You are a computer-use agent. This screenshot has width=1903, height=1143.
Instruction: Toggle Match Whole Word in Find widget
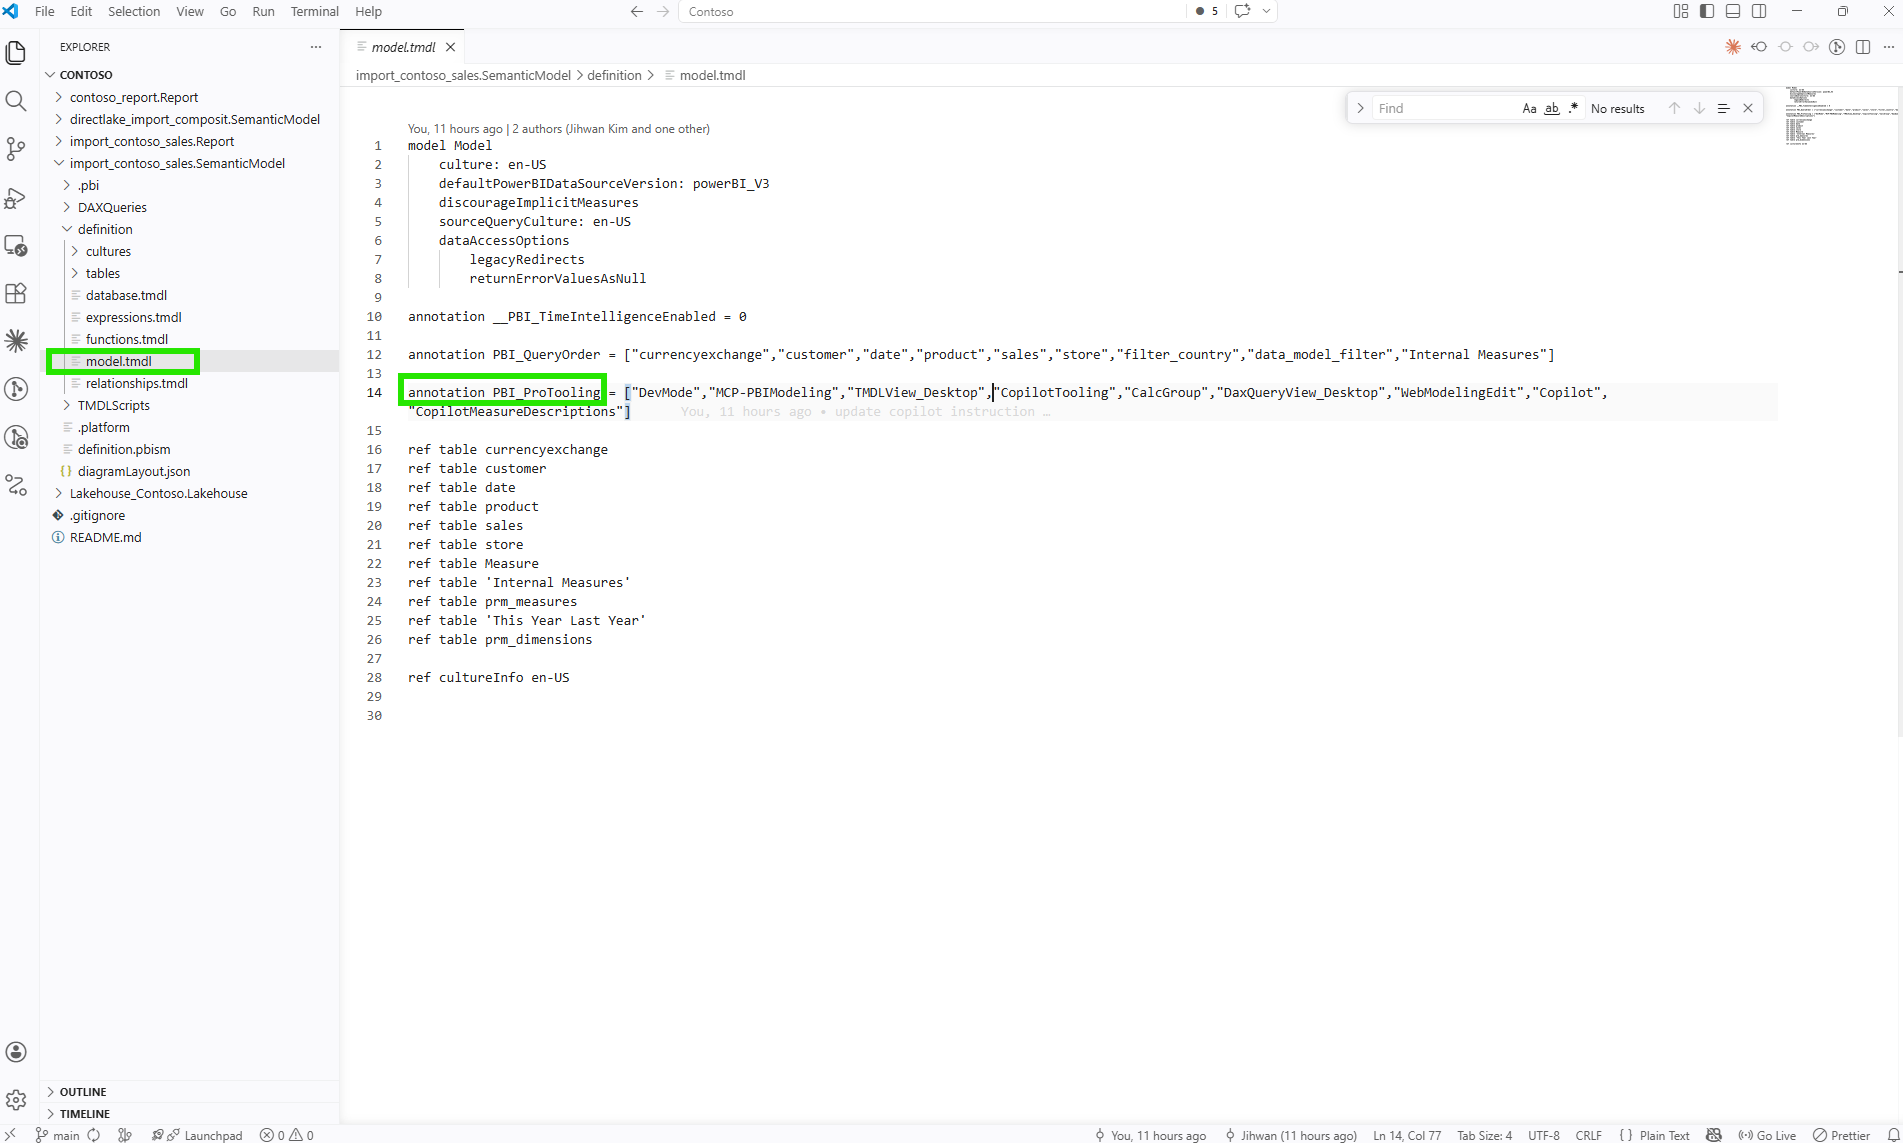(1551, 108)
